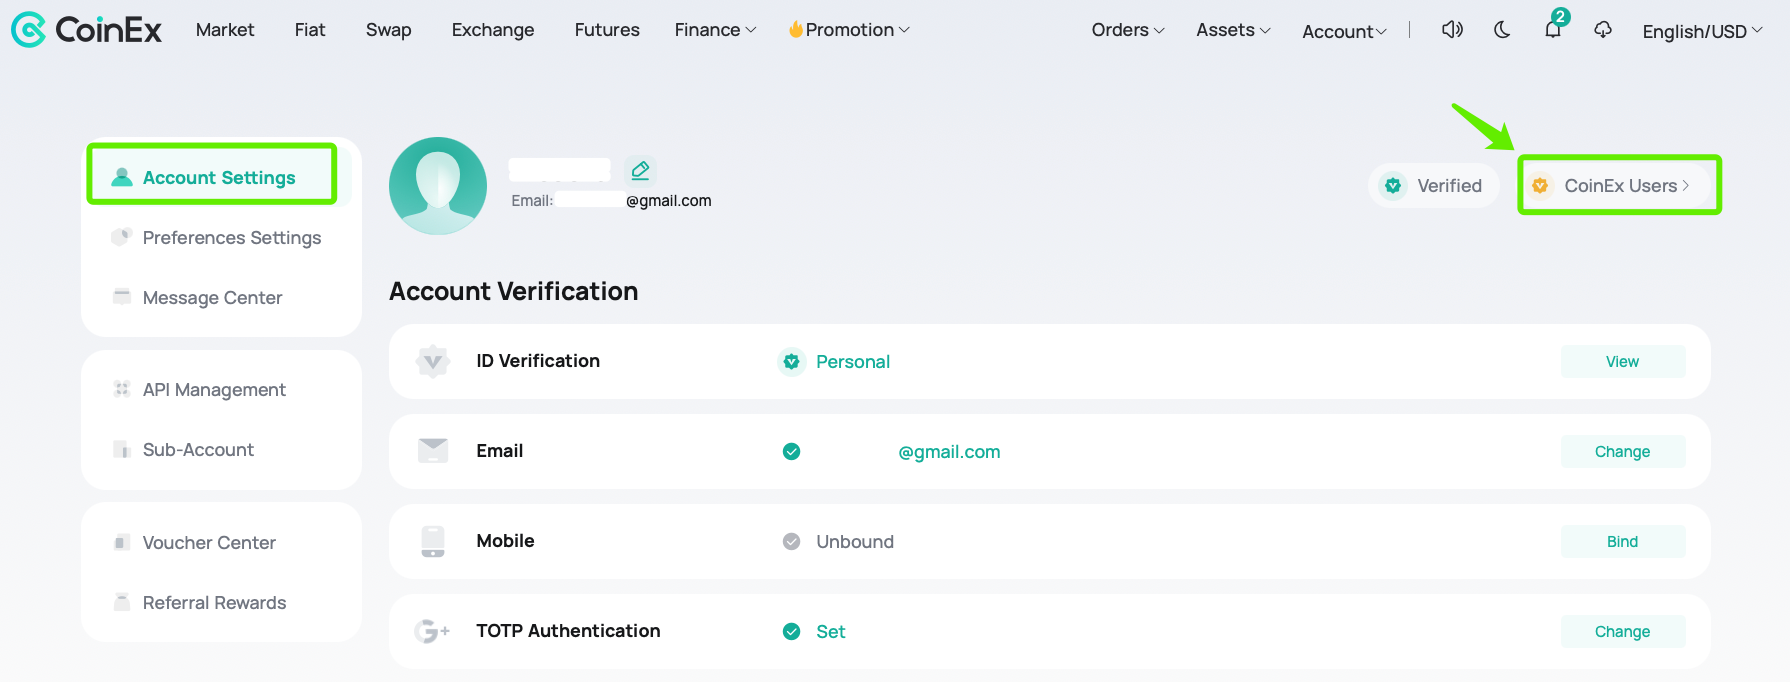Click the TOTP Authentication Google icon
1790x682 pixels.
click(432, 631)
